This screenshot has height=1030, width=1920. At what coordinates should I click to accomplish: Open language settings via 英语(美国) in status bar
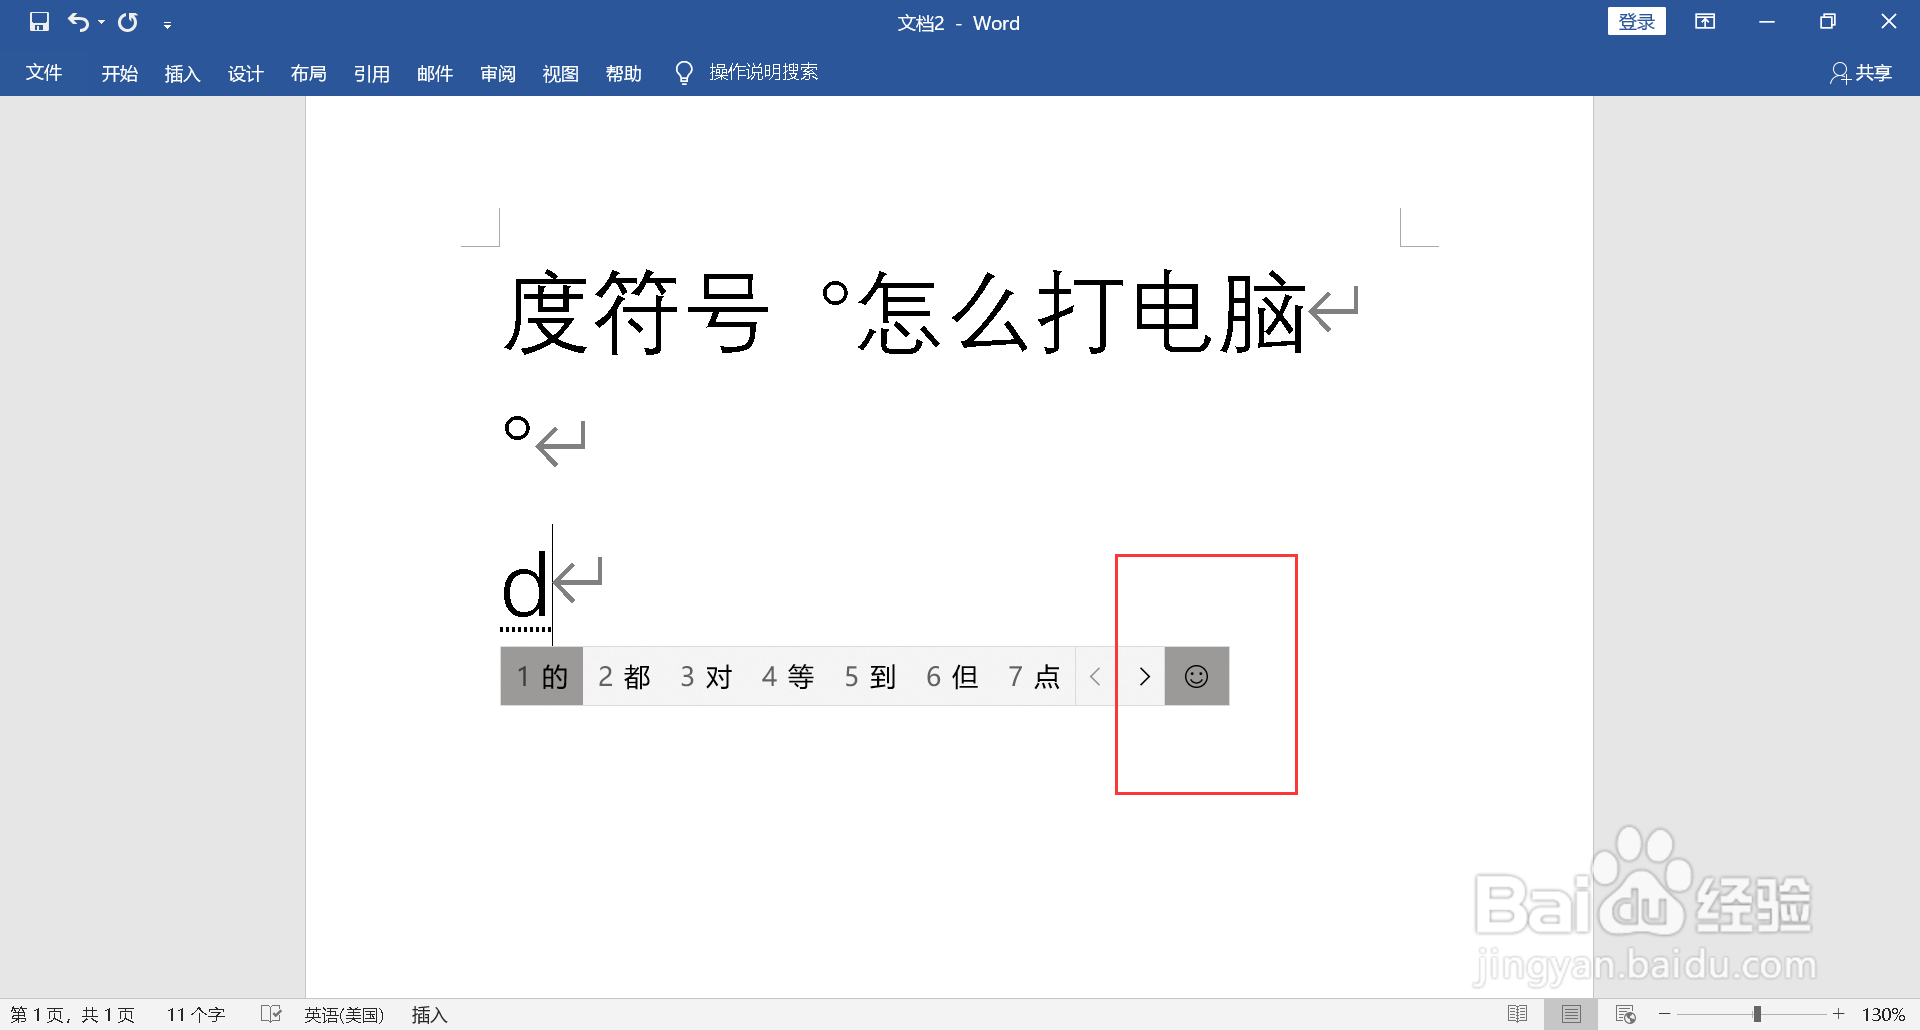point(345,1014)
